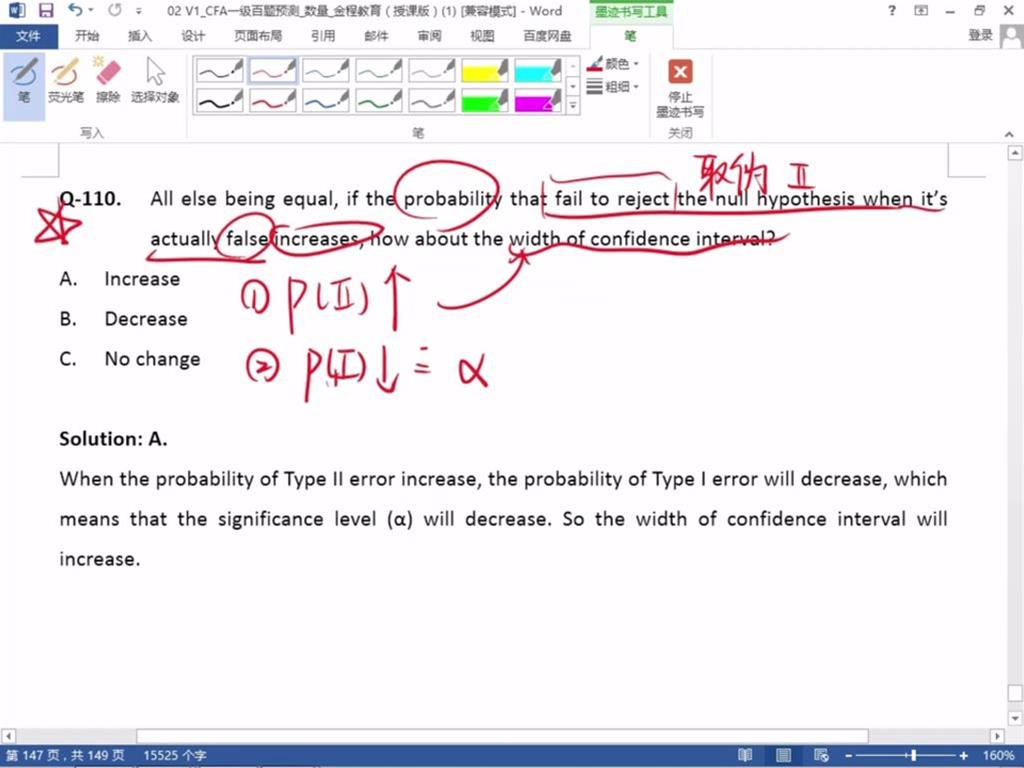The width and height of the screenshot is (1024, 768).
Task: Click vertical scrollbar down arrow
Action: 1014,718
